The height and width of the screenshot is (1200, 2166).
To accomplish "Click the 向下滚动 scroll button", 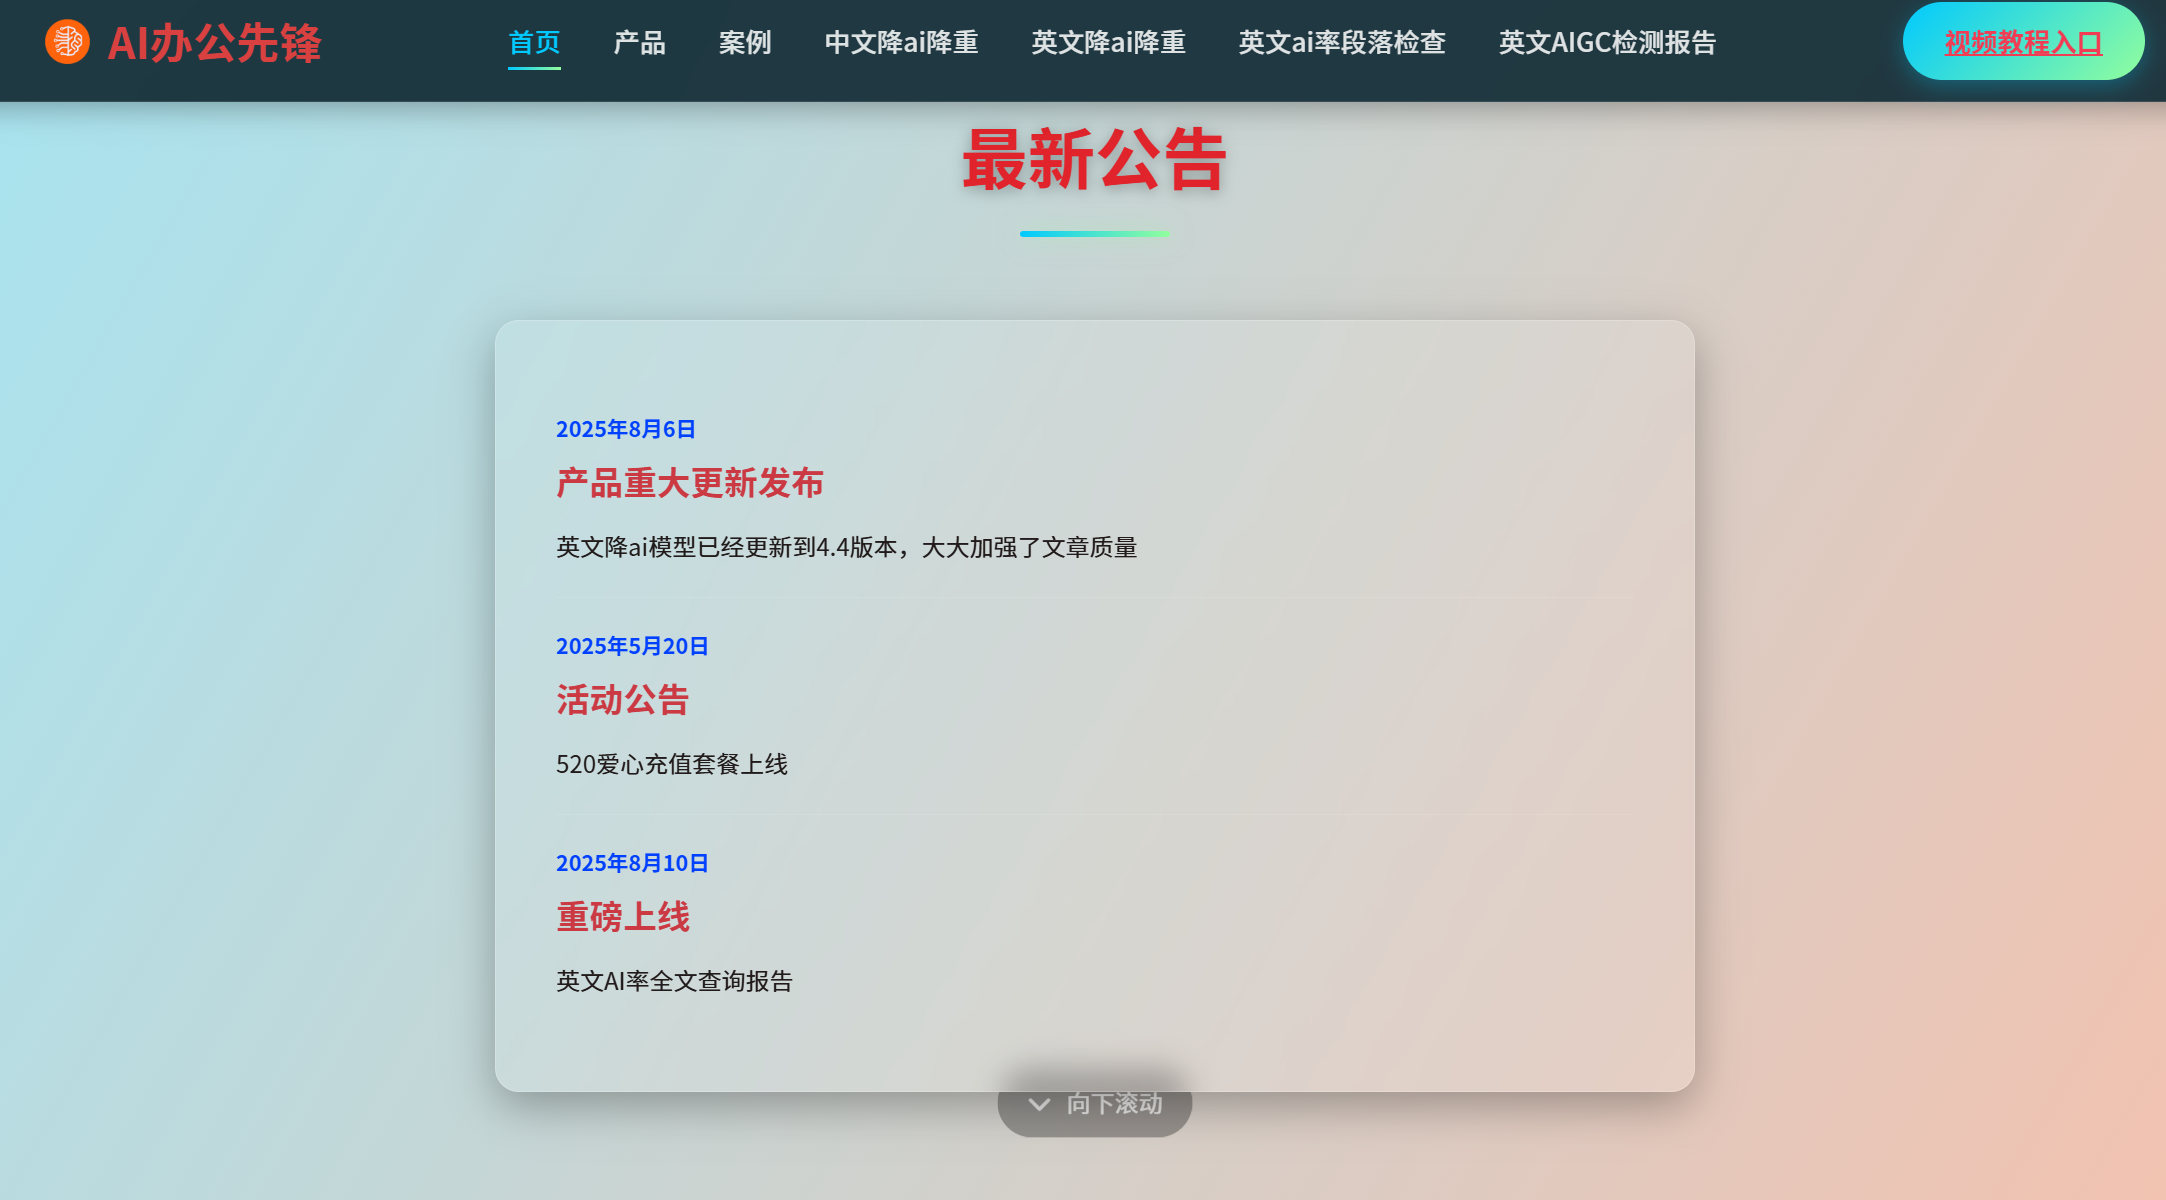I will (1094, 1103).
